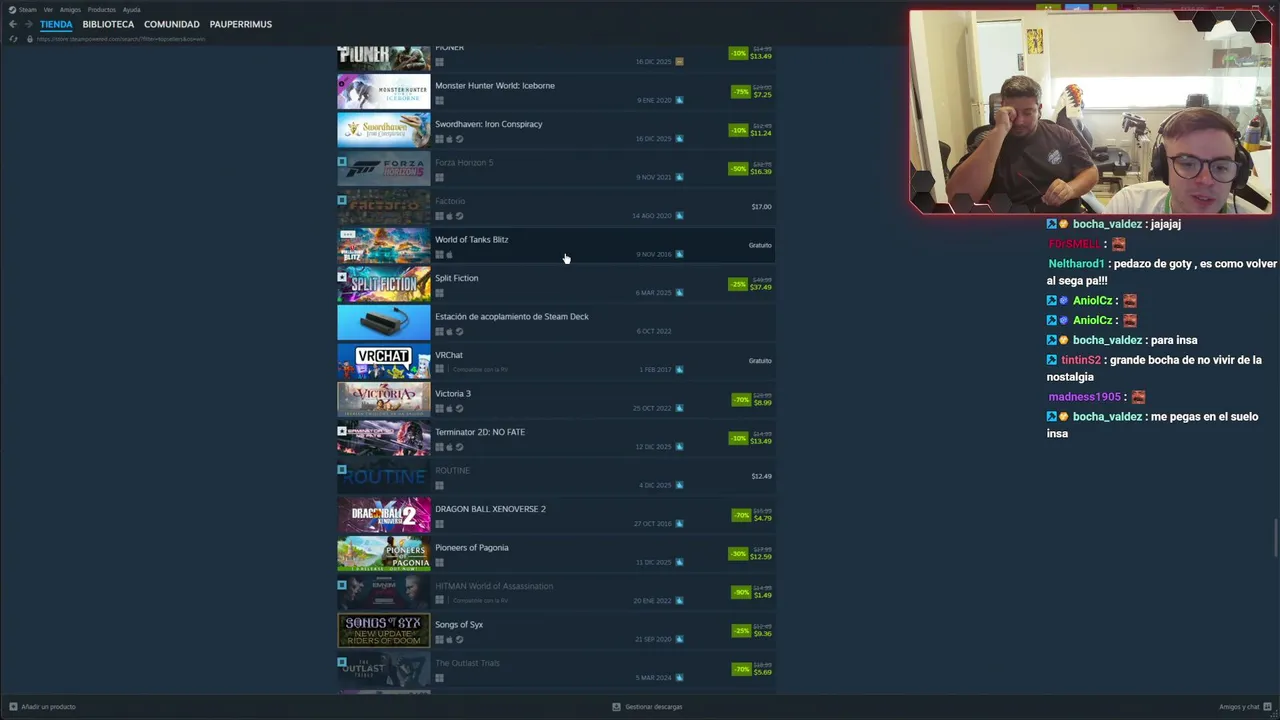
Task: Click the SteamOS icon under Victoria 3
Action: [x=459, y=408]
